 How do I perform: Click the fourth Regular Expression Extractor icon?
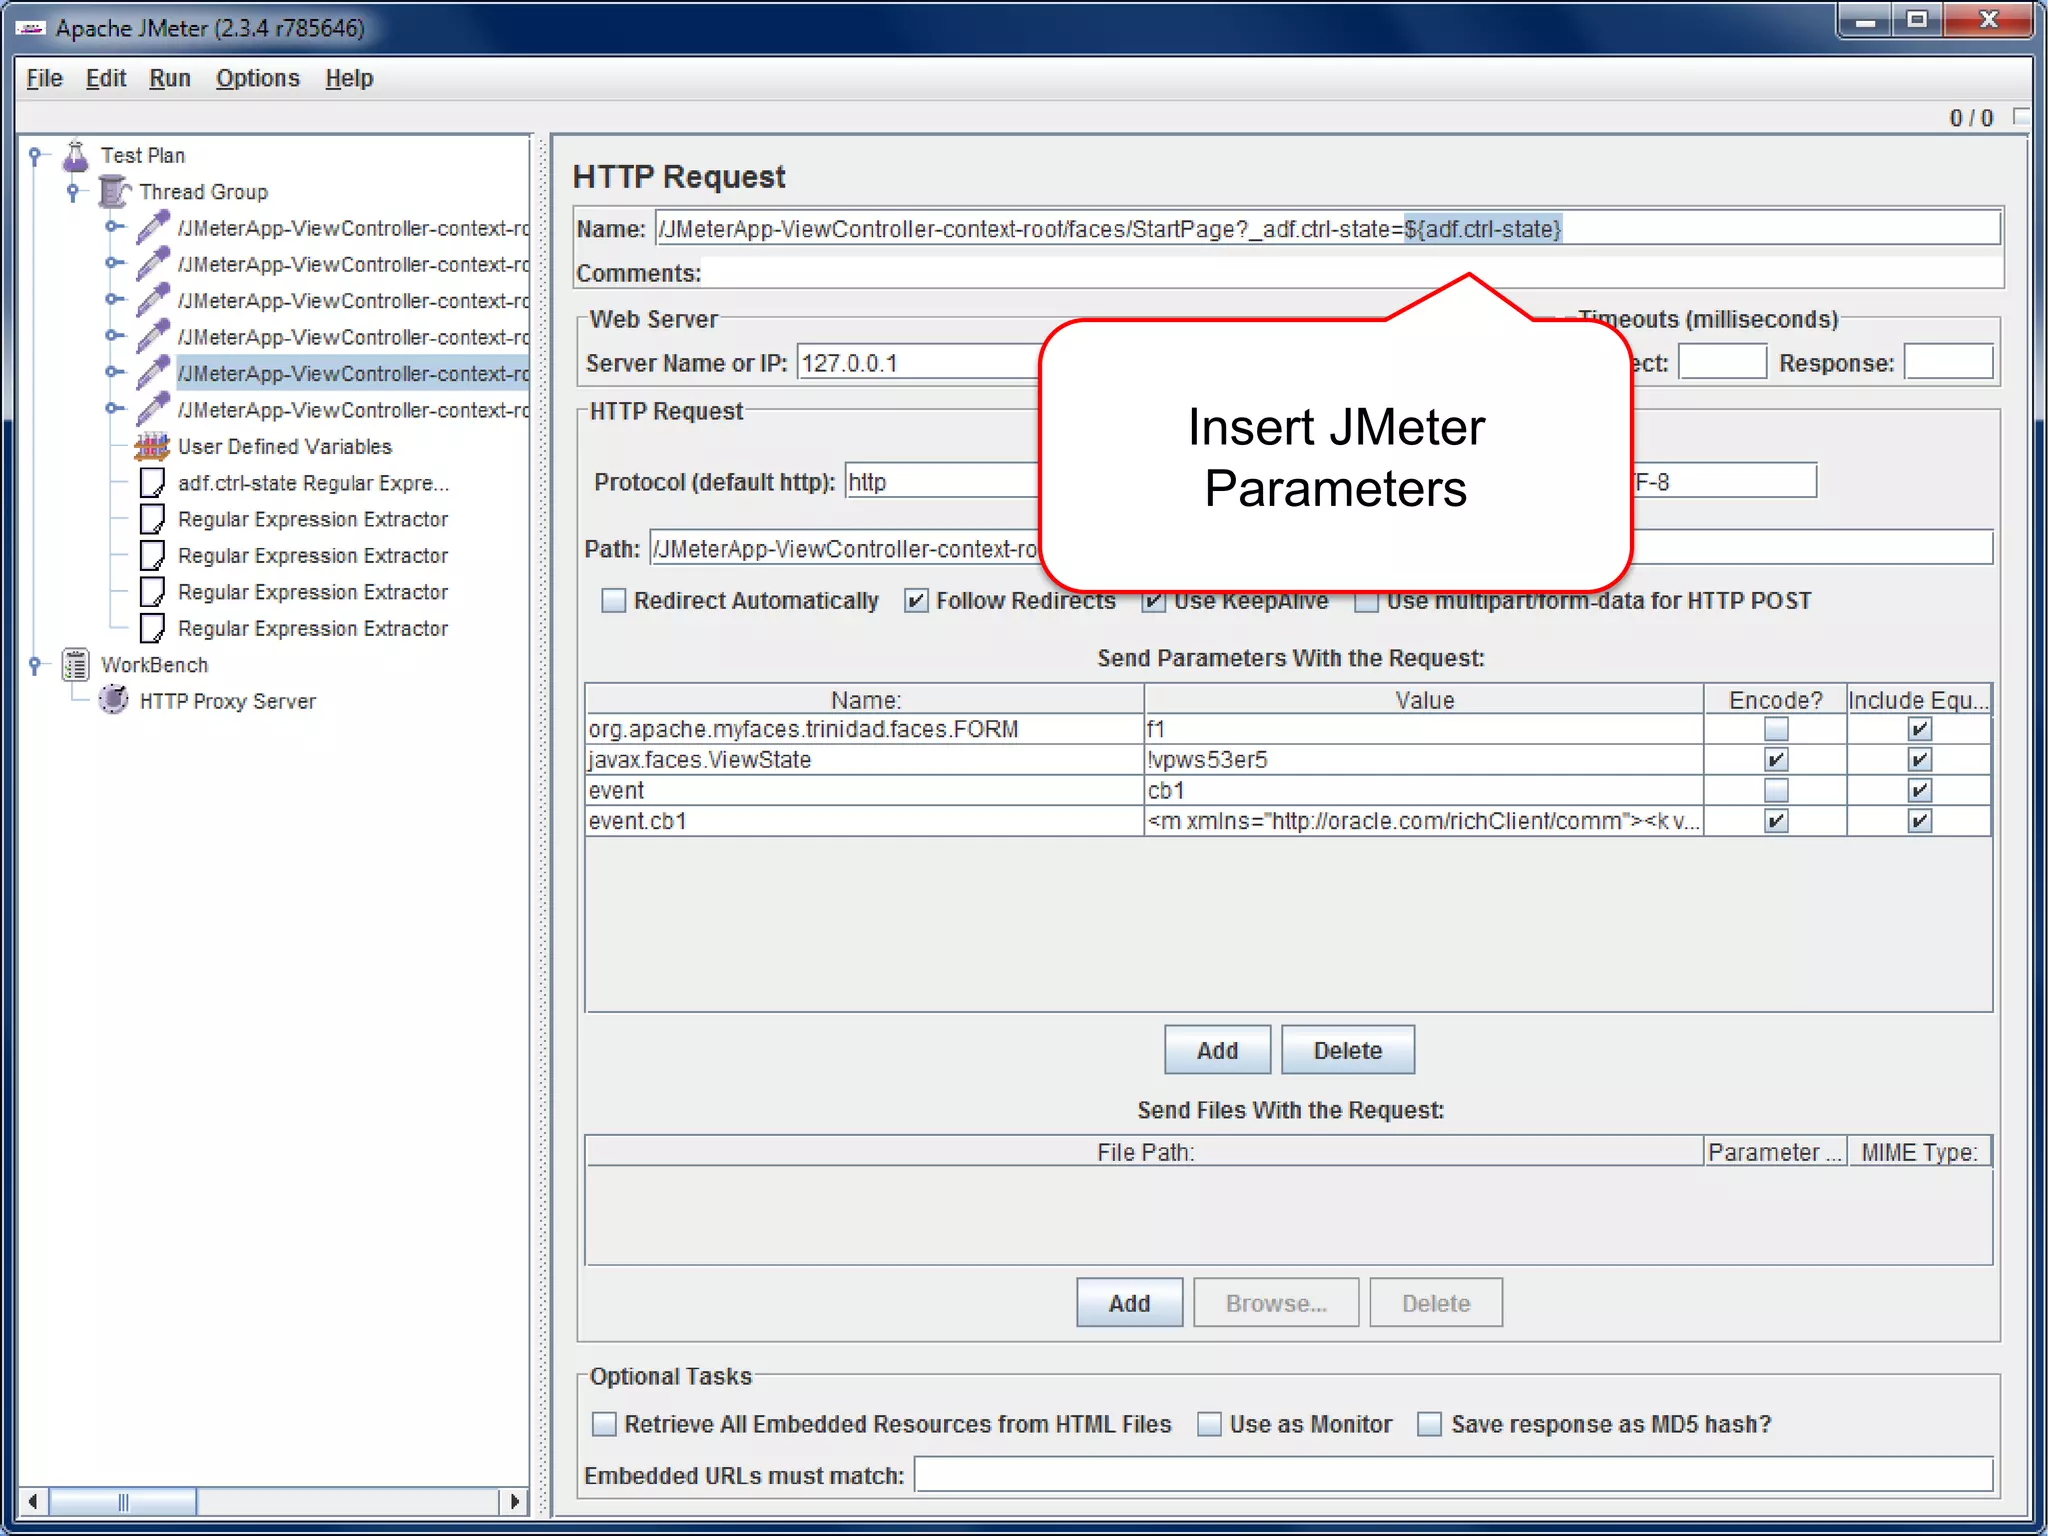pyautogui.click(x=153, y=628)
